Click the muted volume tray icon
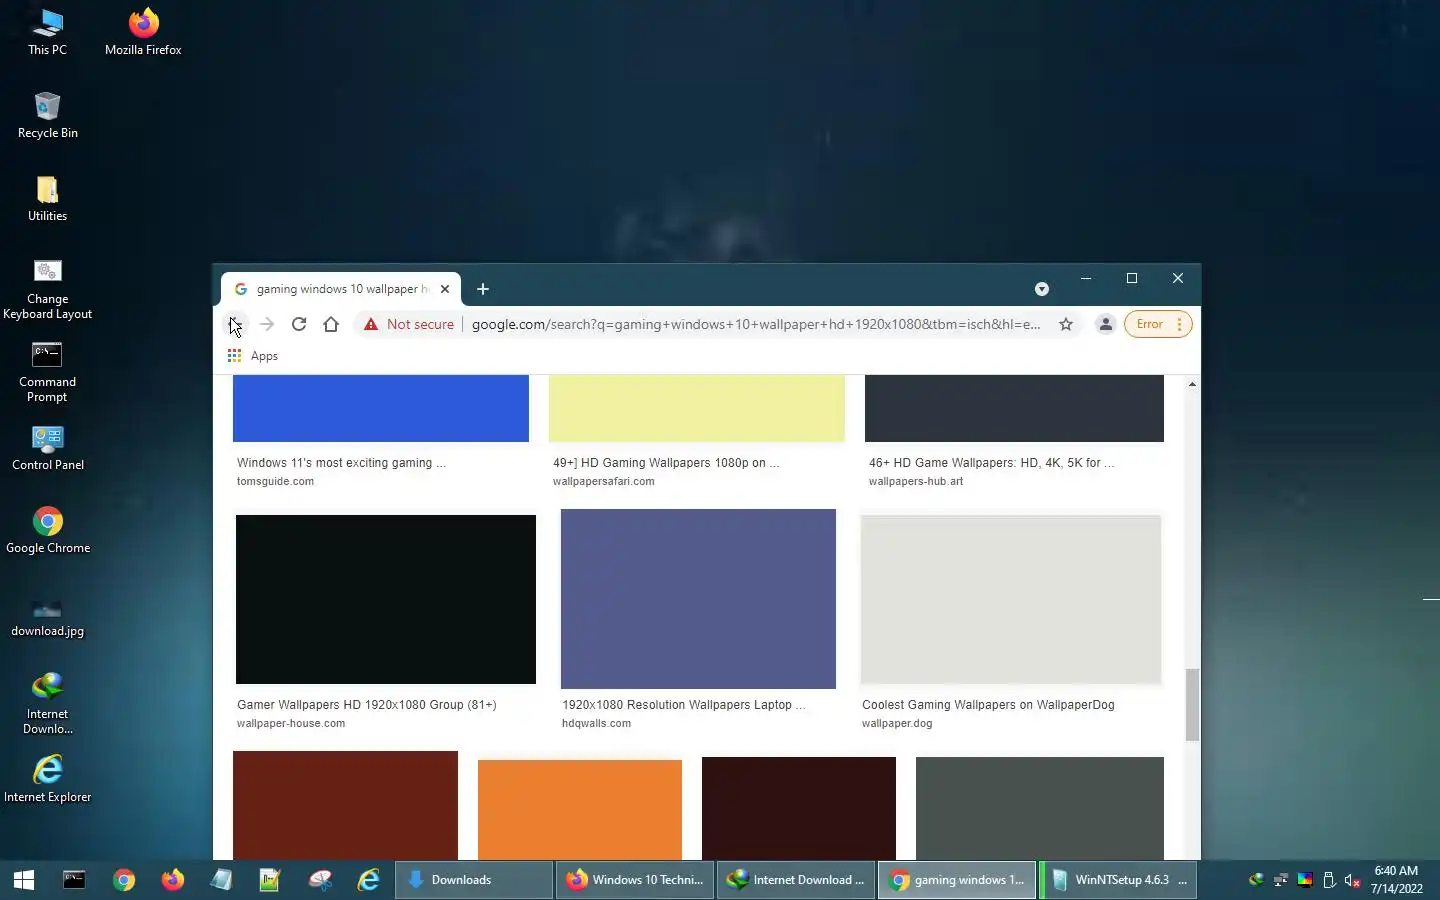Screen dimensions: 1440x900 click(1353, 880)
